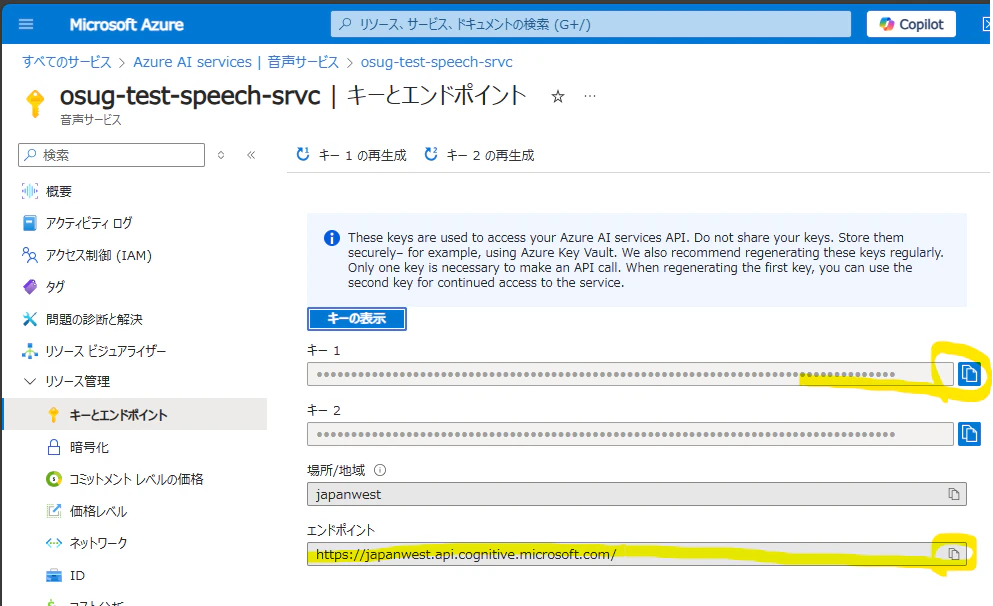Image resolution: width=993 pixels, height=606 pixels.
Task: Click the sidebar 検索 filter field
Action: click(x=111, y=155)
